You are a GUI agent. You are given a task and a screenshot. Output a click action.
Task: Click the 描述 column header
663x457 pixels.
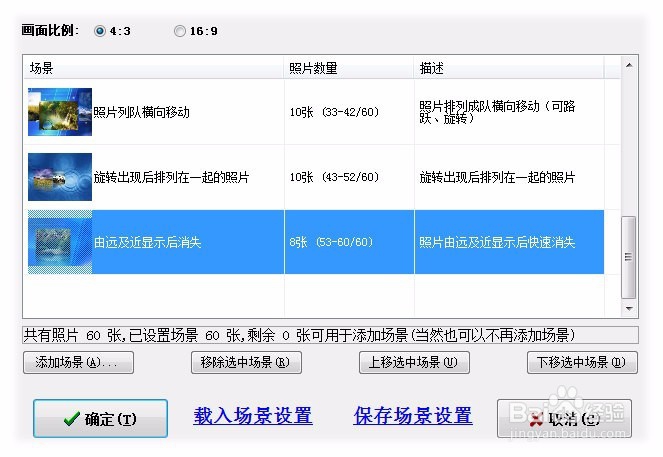509,68
